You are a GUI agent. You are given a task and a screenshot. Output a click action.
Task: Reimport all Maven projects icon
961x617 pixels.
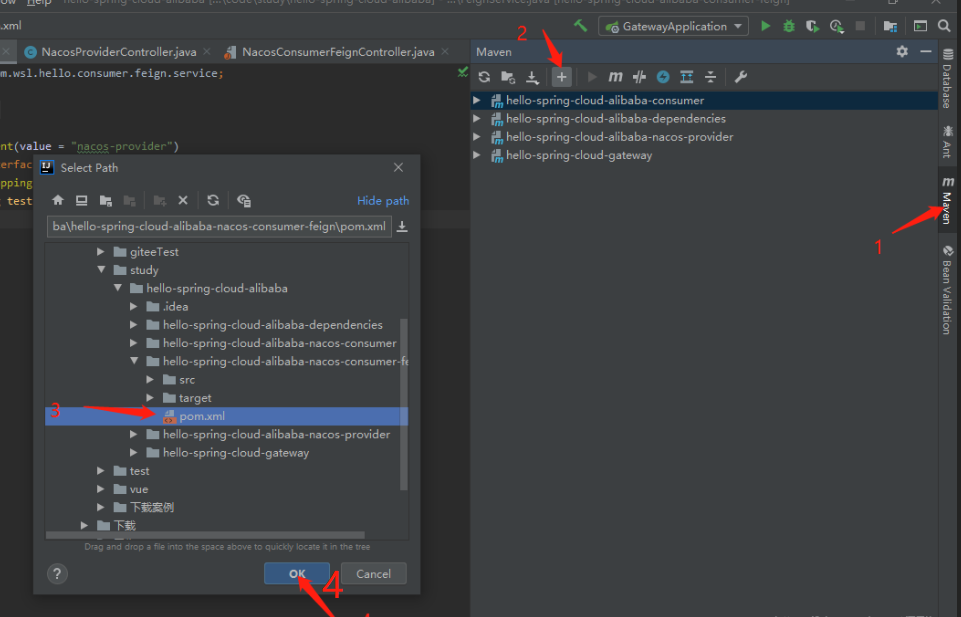pyautogui.click(x=484, y=77)
